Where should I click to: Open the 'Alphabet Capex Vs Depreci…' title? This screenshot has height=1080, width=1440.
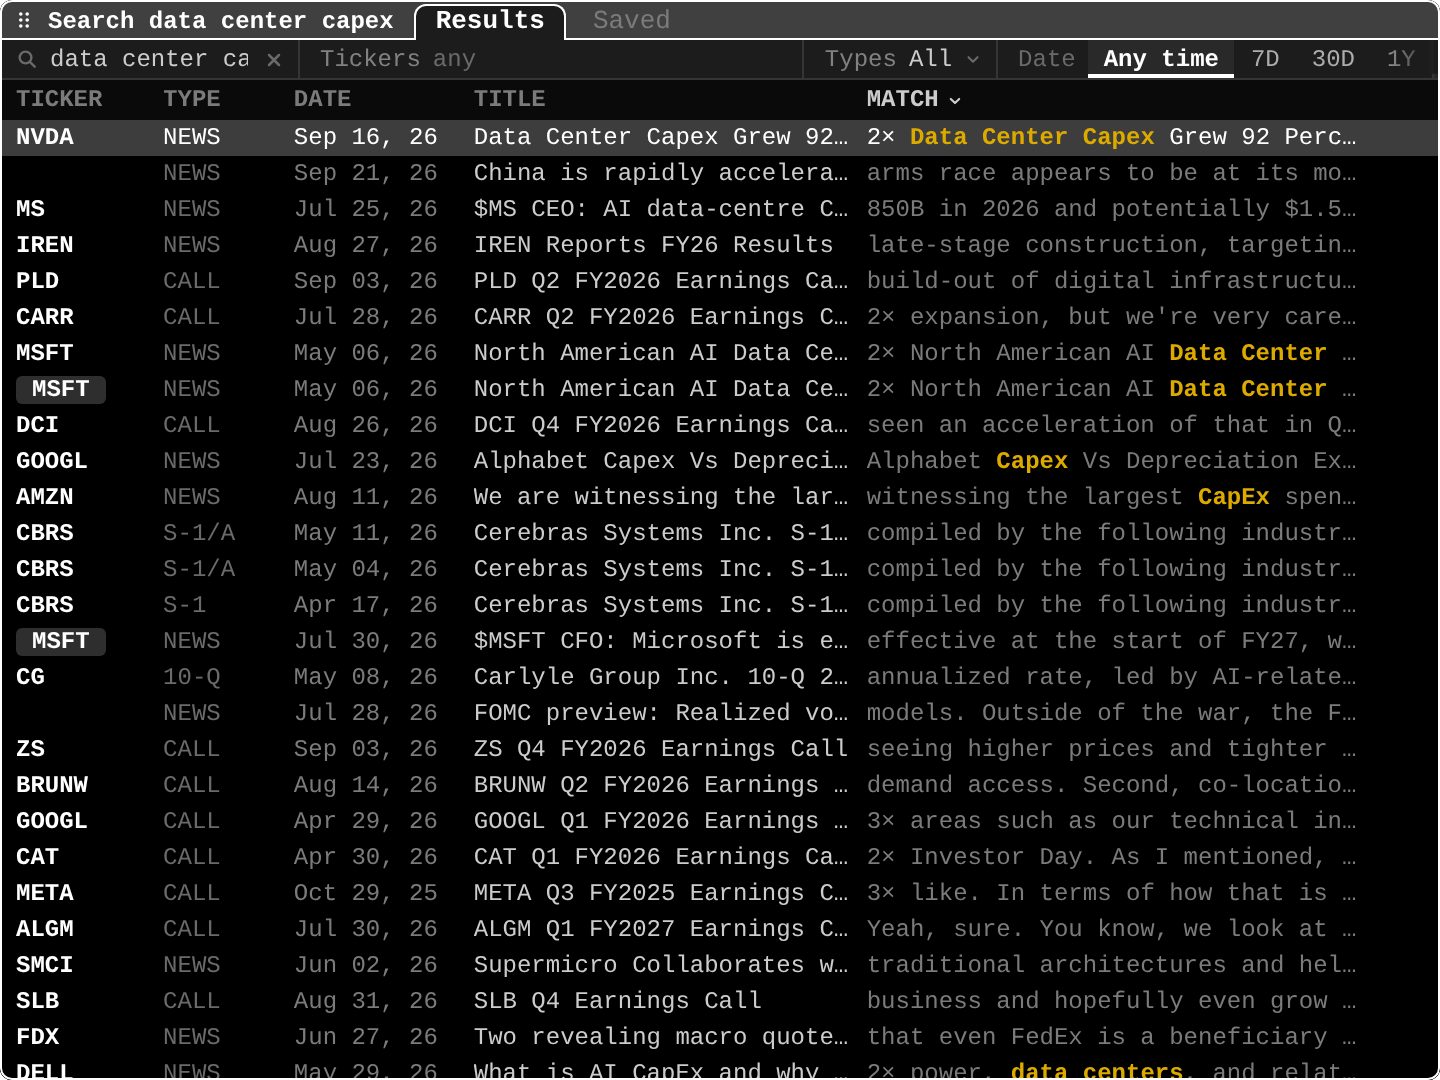pyautogui.click(x=660, y=461)
